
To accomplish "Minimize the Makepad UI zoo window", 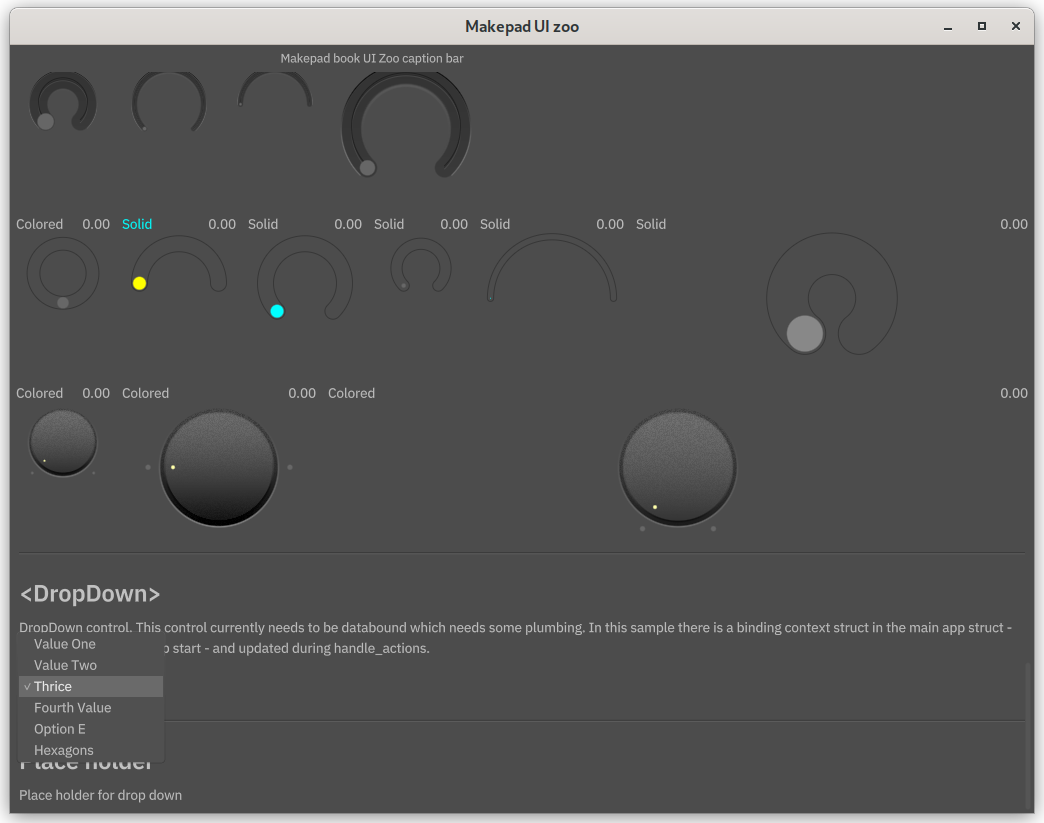I will (x=947, y=26).
